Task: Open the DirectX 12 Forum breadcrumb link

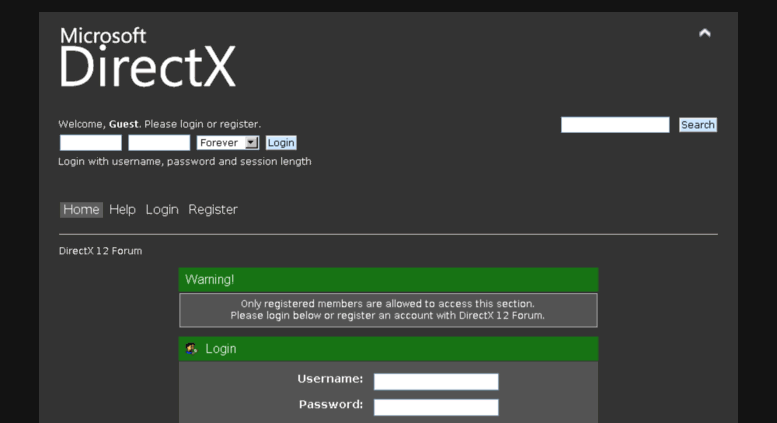Action: (101, 251)
